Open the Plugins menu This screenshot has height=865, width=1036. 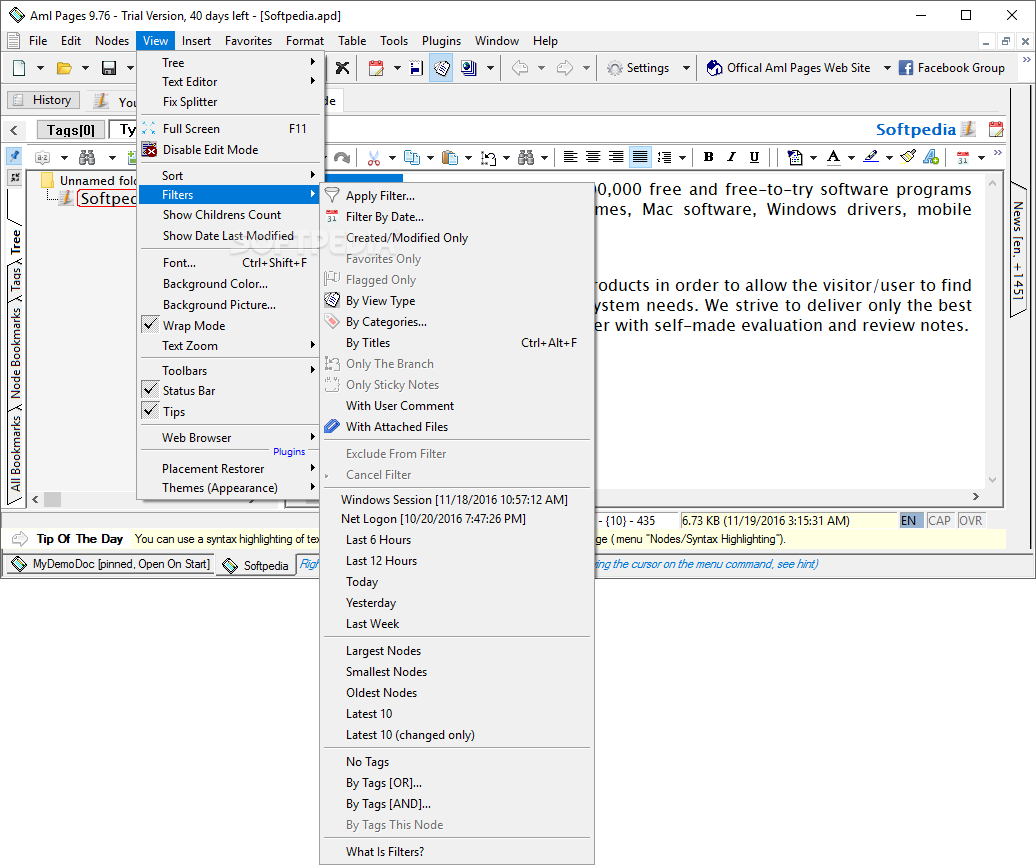[x=441, y=41]
